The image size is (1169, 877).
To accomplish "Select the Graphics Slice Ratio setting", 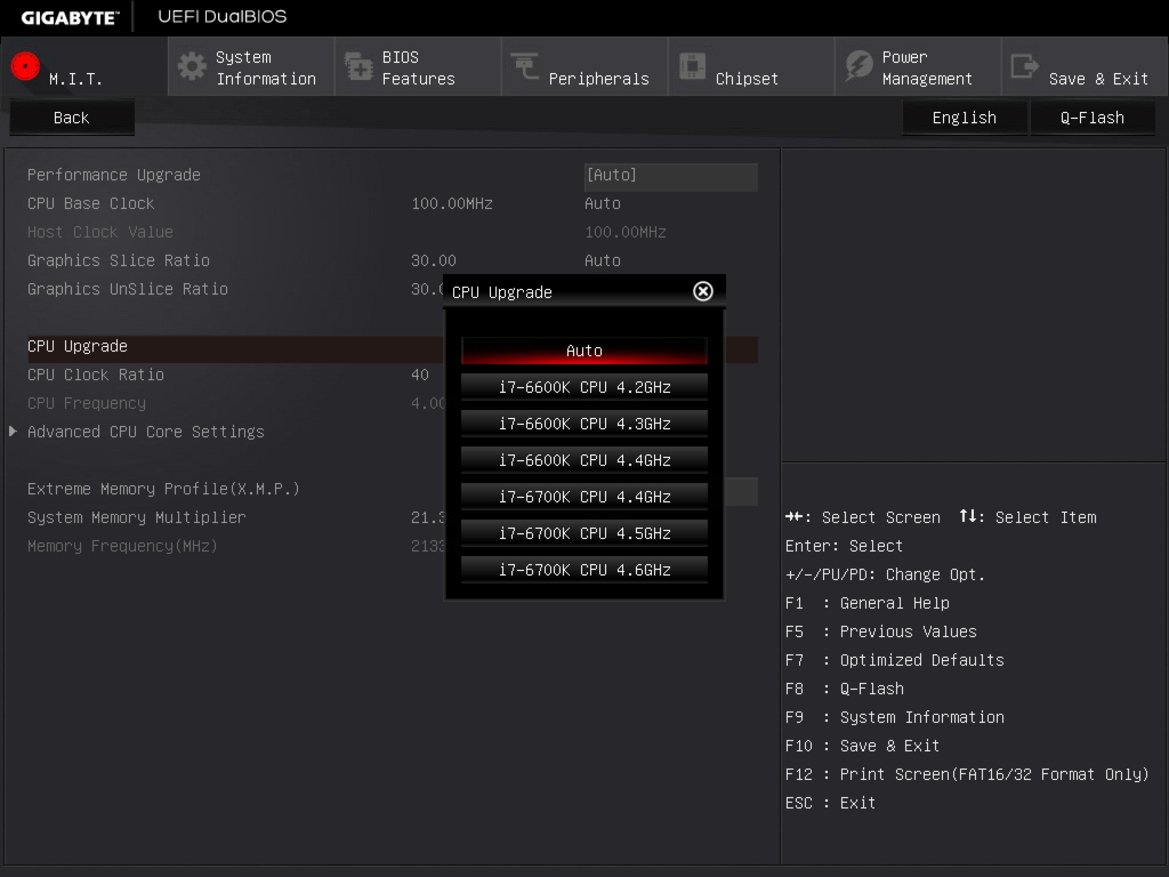I will pos(119,260).
